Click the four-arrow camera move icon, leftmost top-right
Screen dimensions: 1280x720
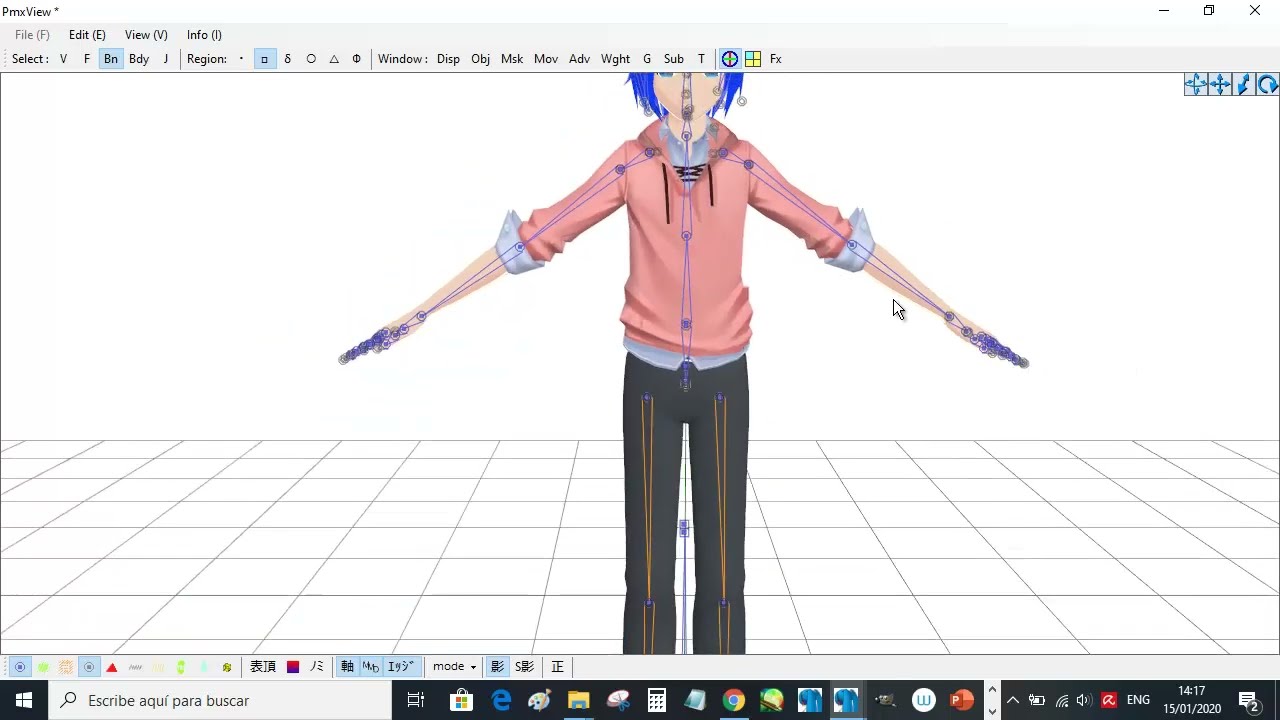[x=1196, y=85]
